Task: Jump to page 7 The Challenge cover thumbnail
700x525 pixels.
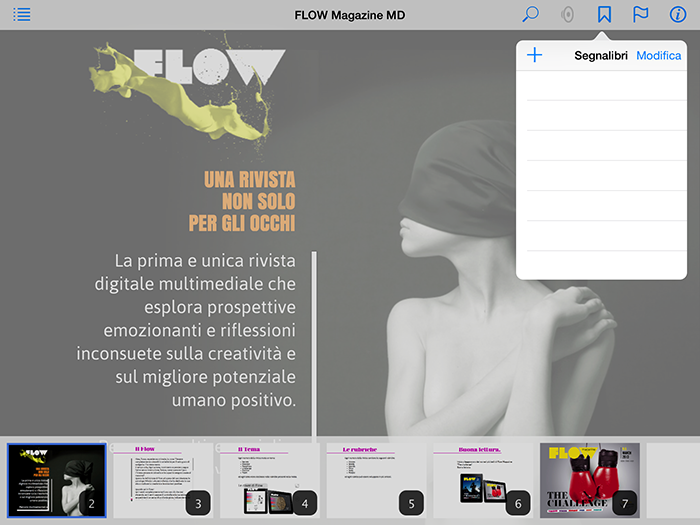Action: coord(590,480)
